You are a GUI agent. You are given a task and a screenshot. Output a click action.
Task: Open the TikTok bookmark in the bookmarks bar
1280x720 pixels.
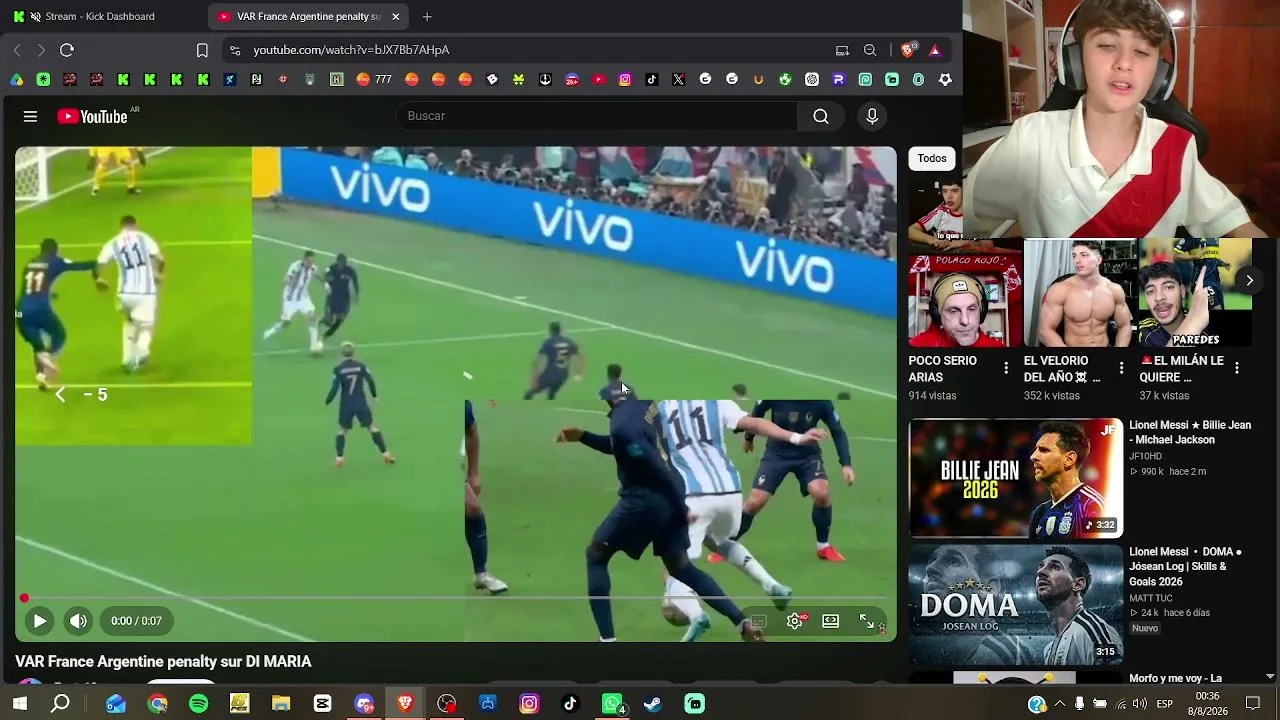(x=652, y=80)
